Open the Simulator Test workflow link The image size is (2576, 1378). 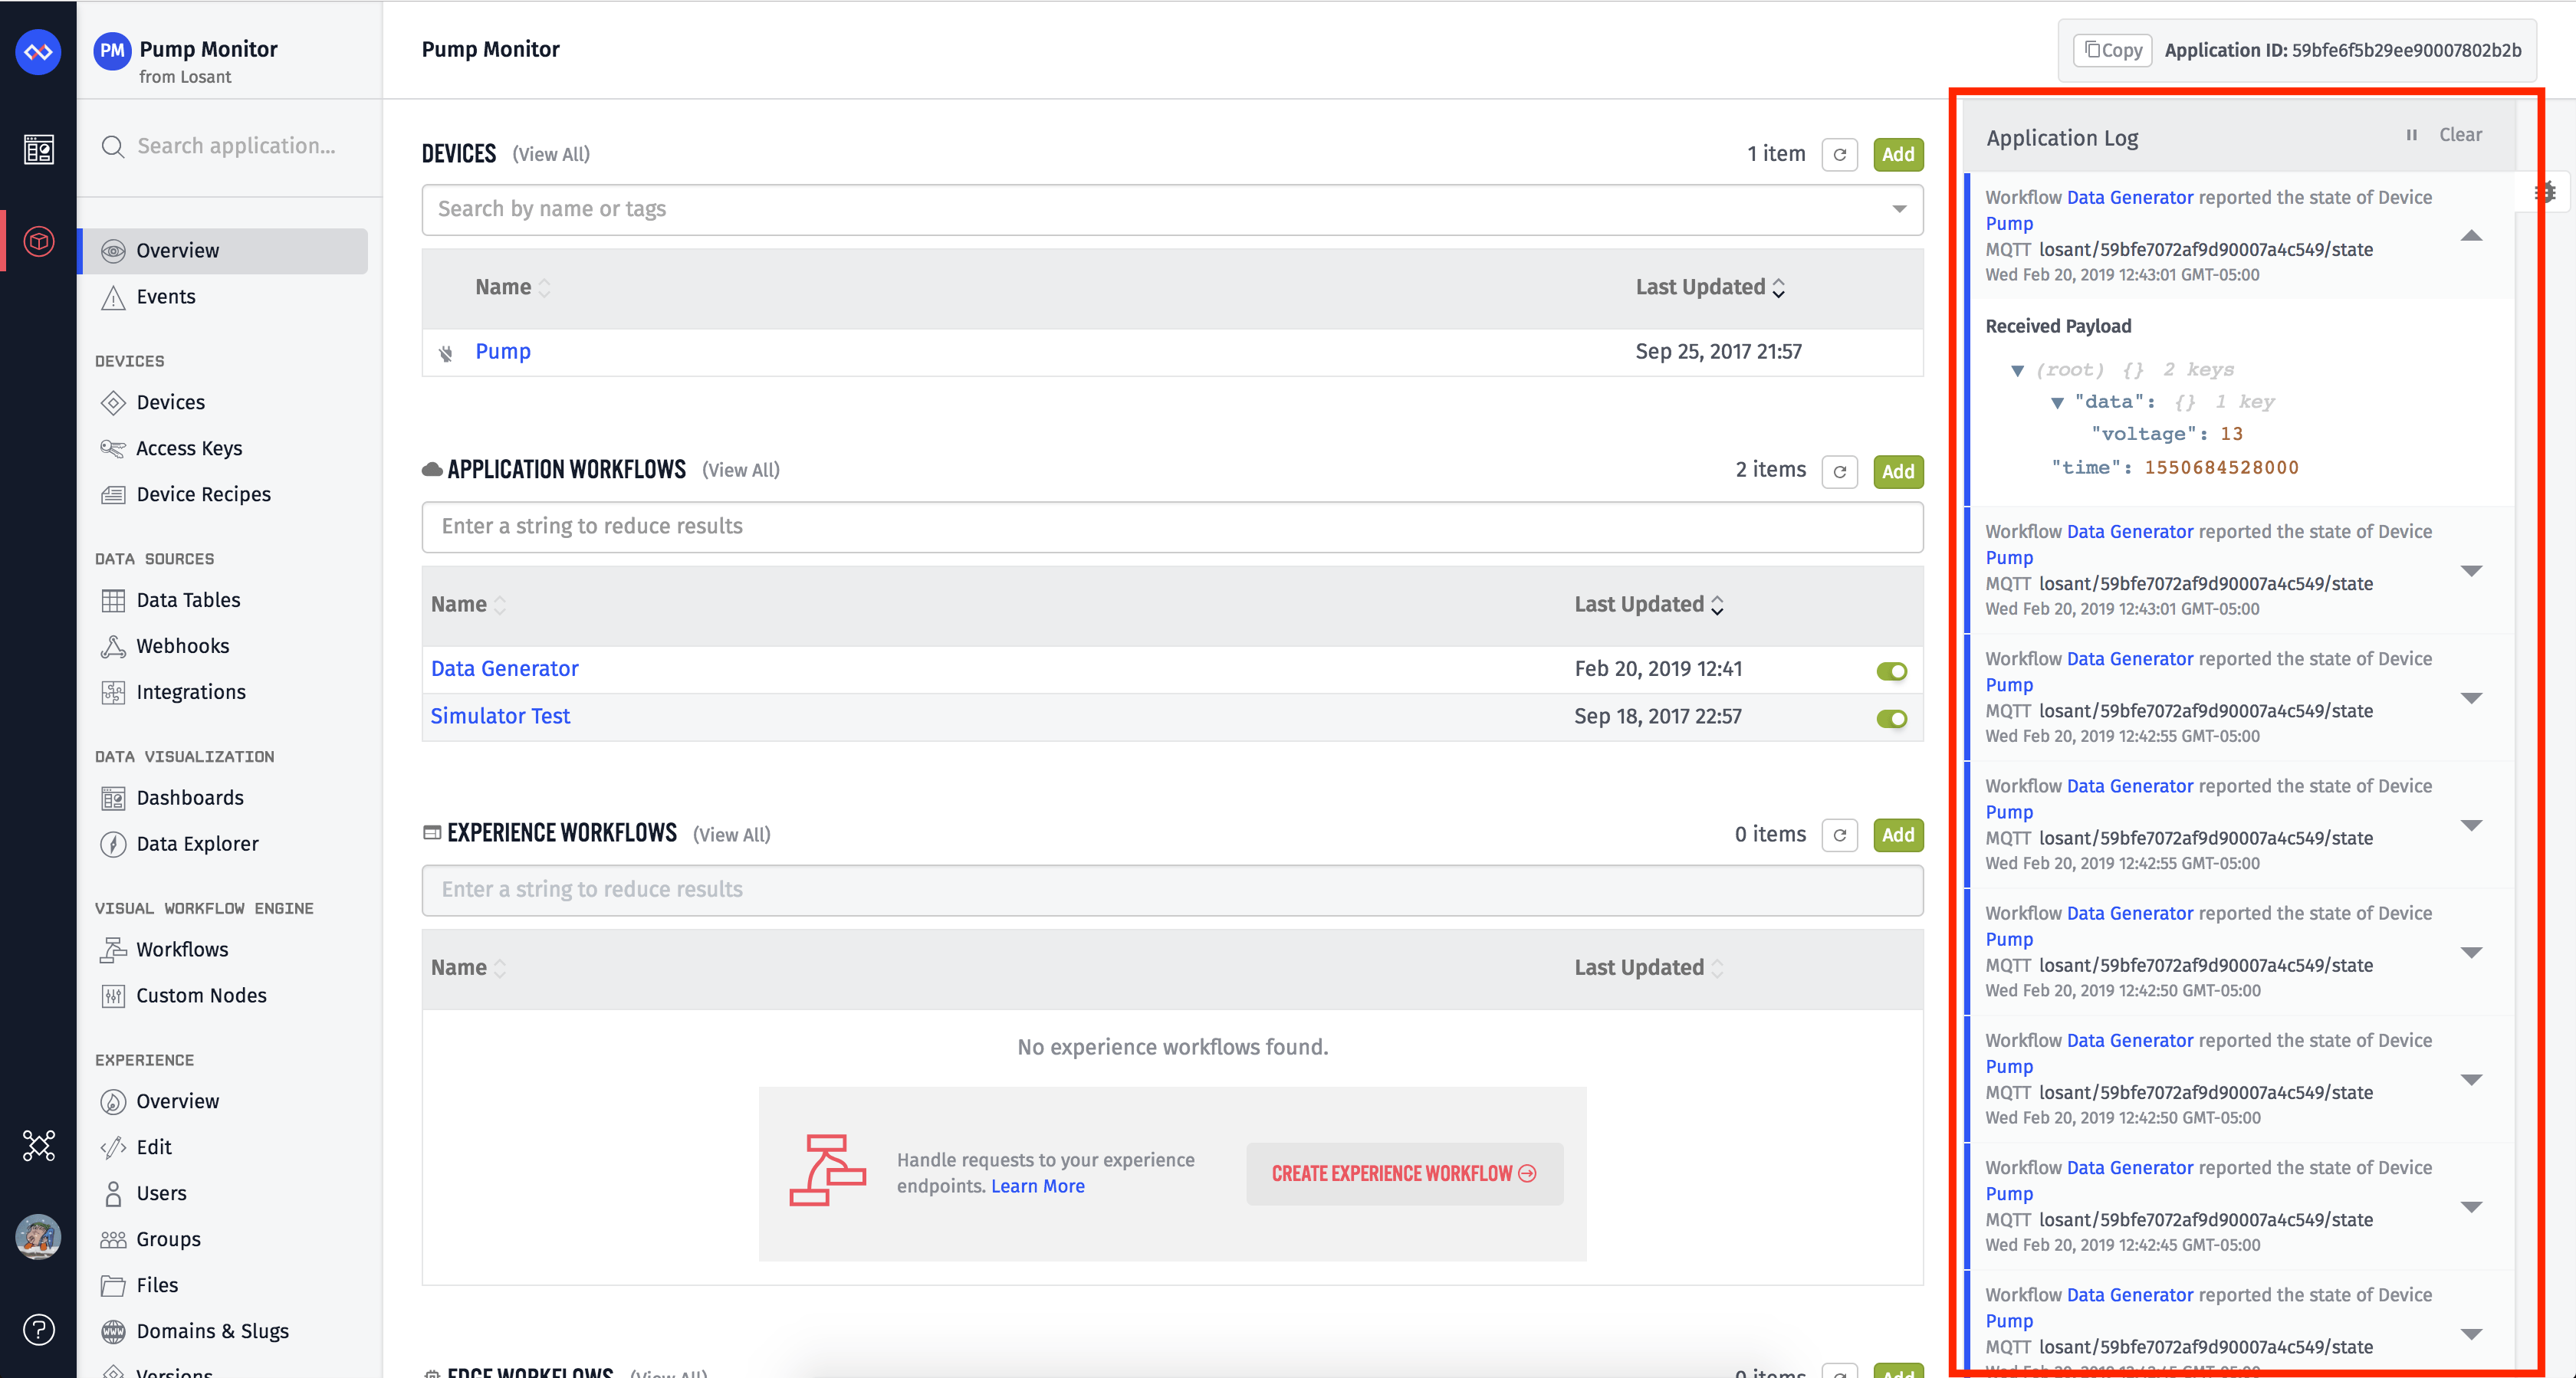pyautogui.click(x=500, y=716)
